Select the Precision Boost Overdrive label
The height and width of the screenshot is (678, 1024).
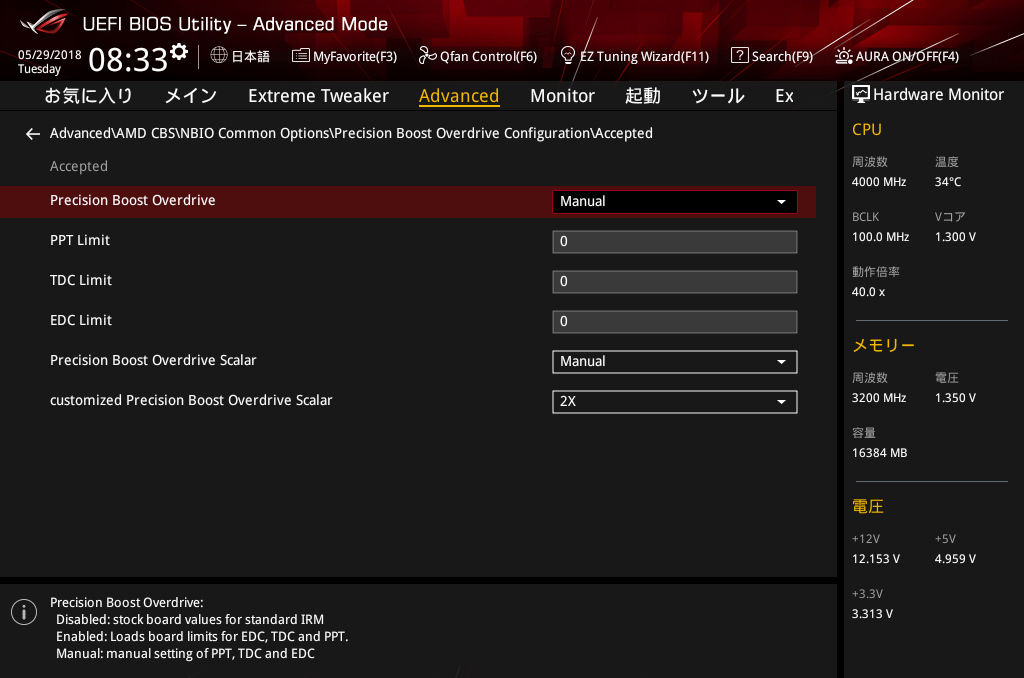(133, 201)
